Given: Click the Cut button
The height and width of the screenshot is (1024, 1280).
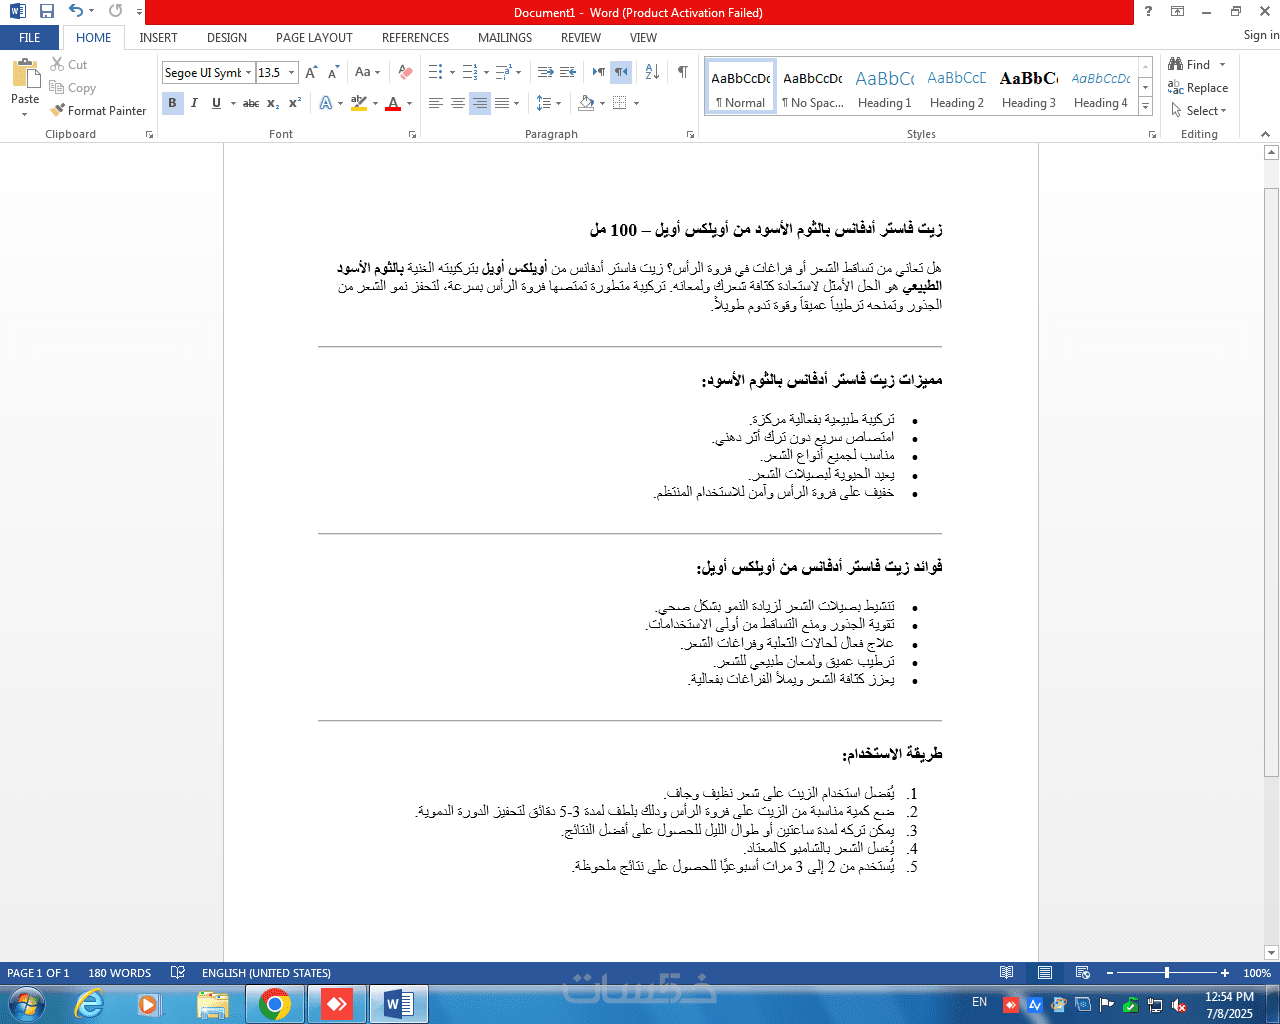Looking at the screenshot, I should (69, 65).
